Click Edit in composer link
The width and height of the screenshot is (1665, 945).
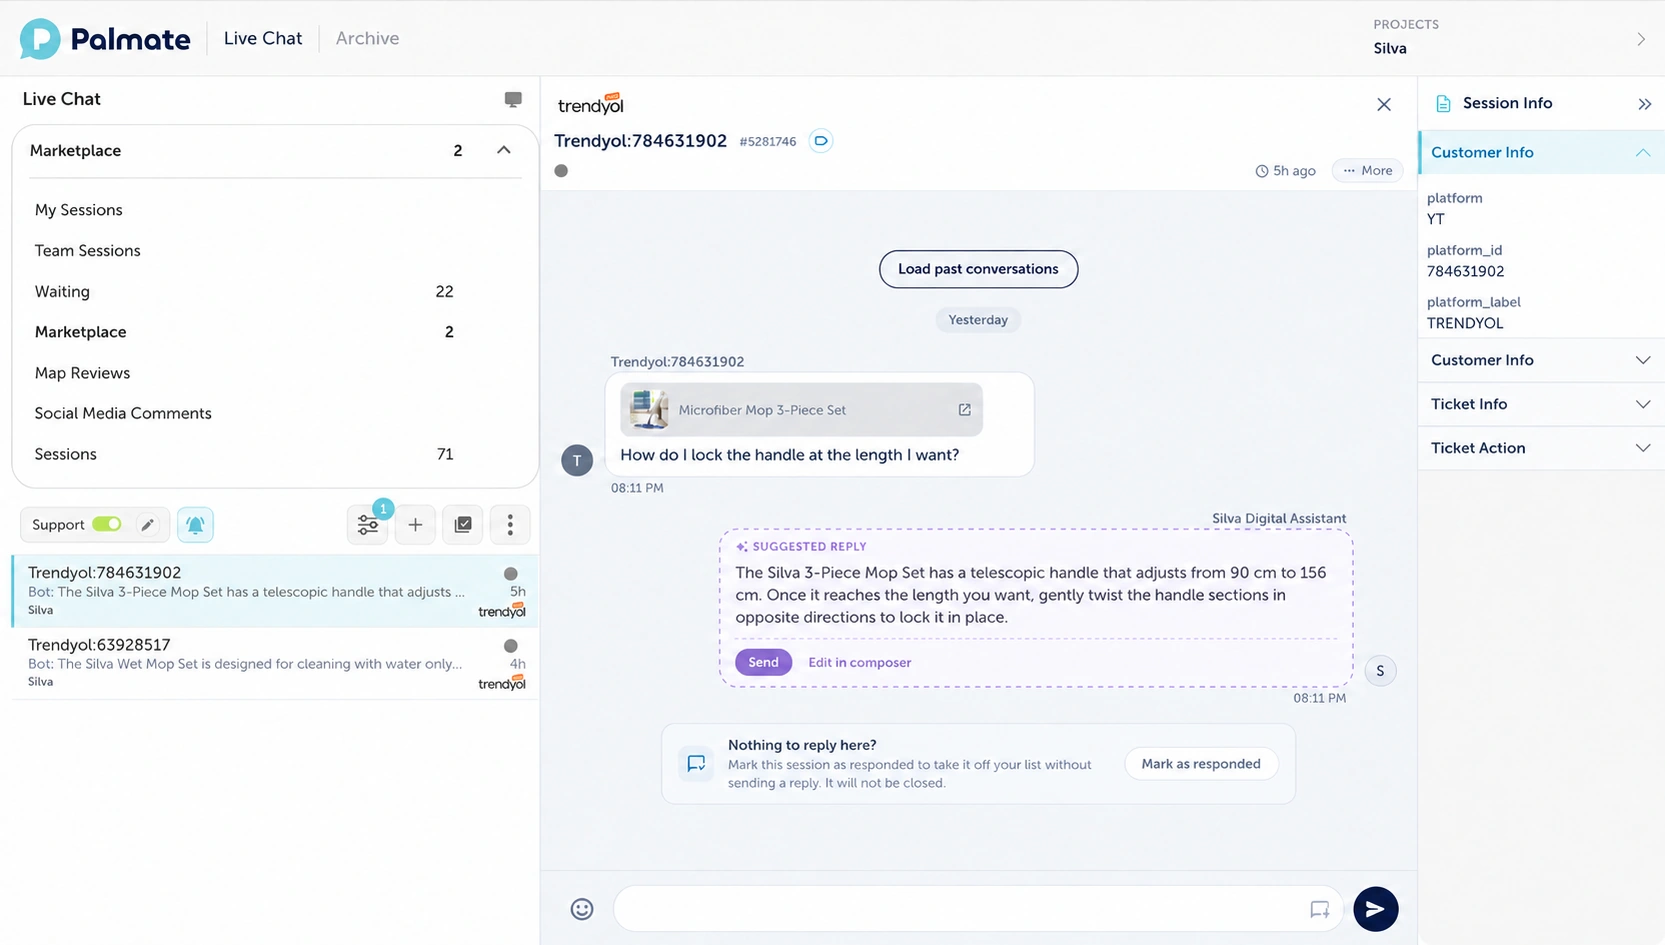(859, 662)
